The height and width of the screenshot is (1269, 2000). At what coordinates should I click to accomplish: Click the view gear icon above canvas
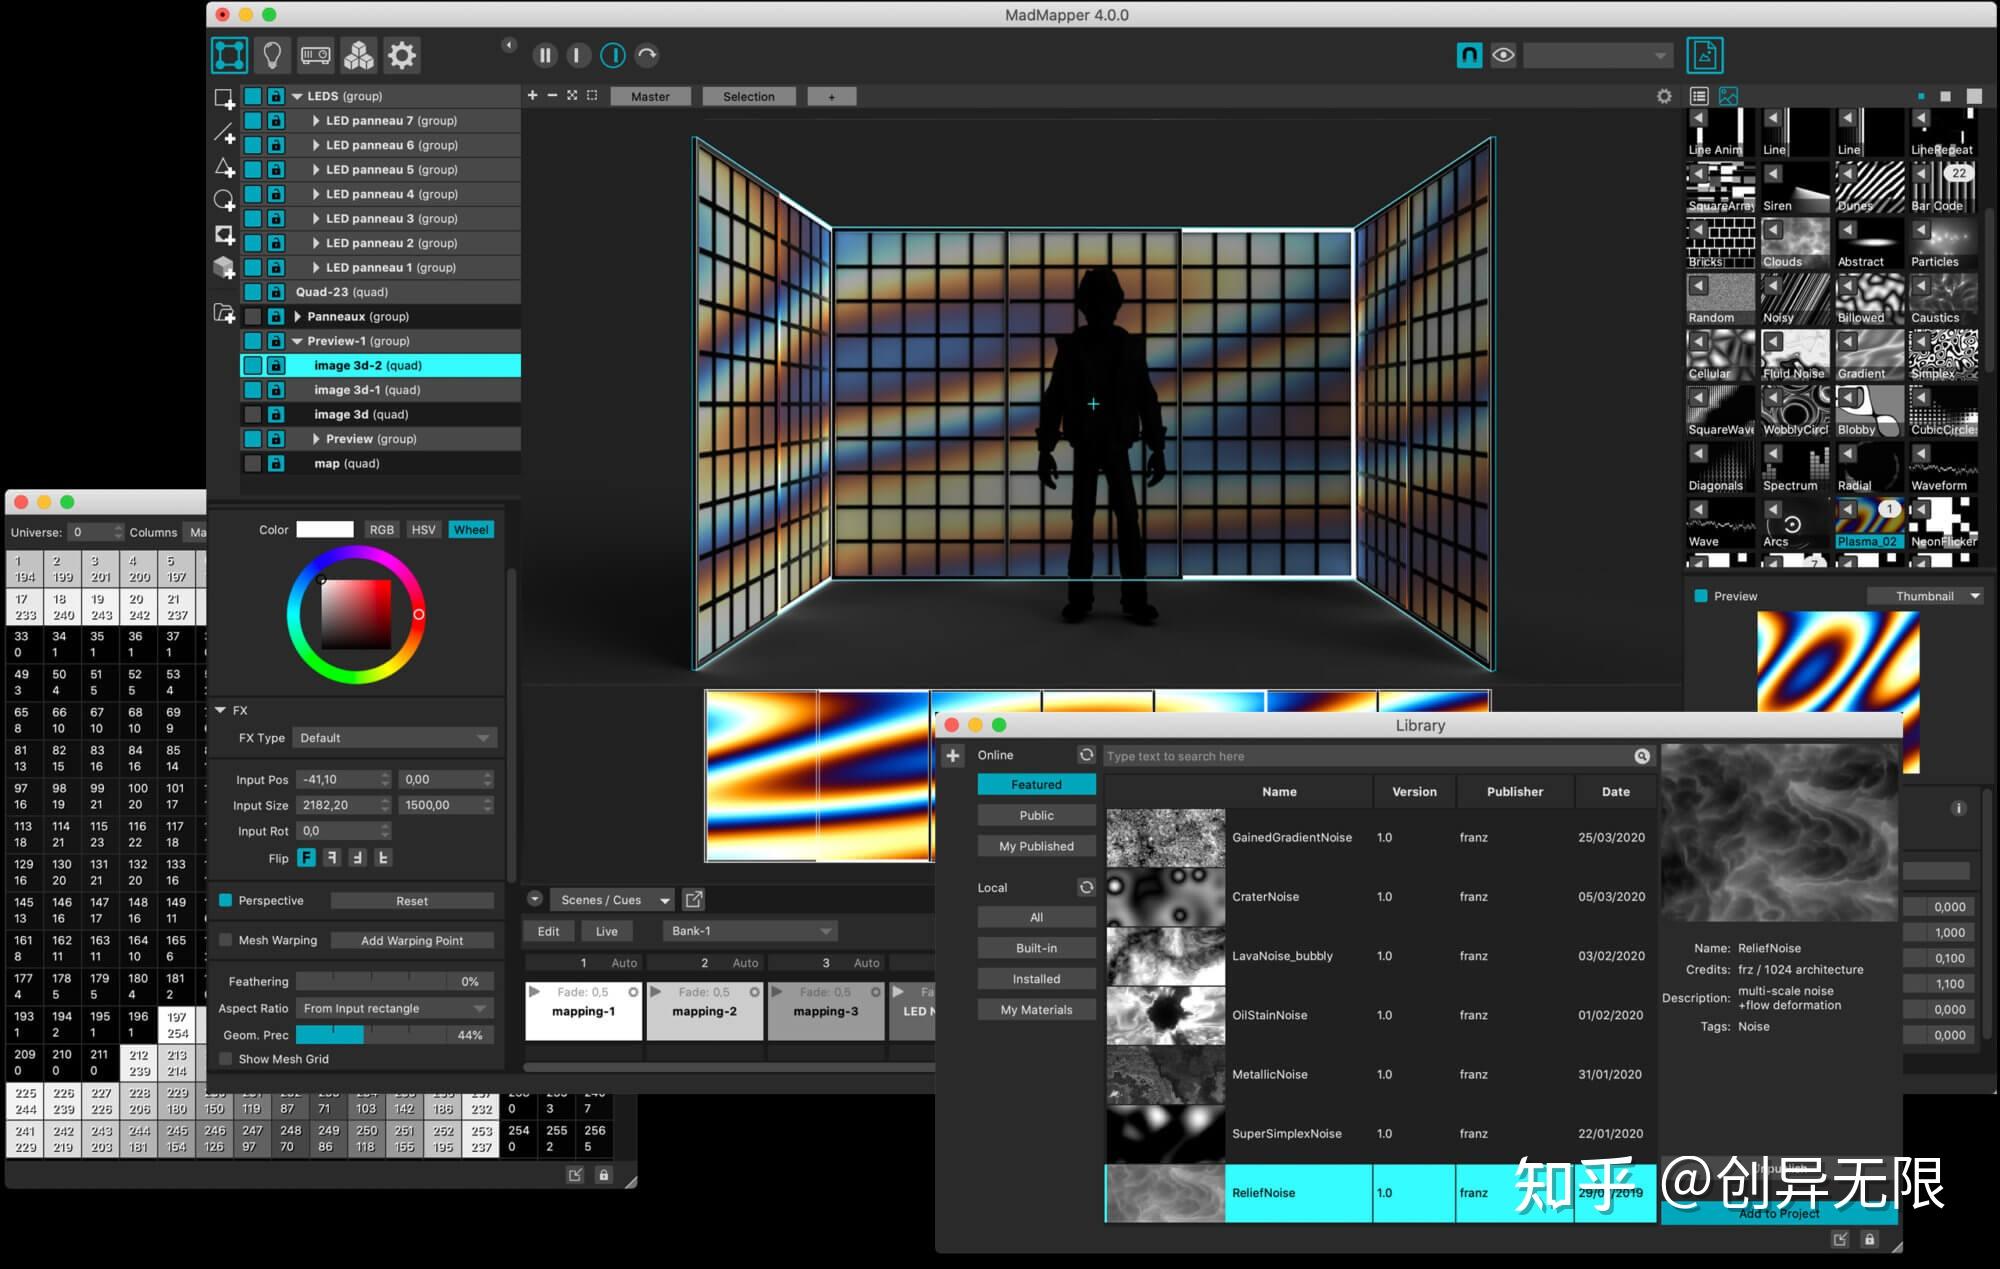point(1664,96)
